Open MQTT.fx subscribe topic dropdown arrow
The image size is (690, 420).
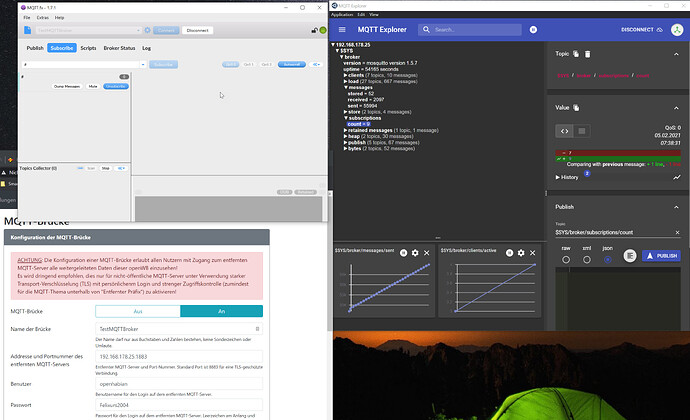pos(143,64)
